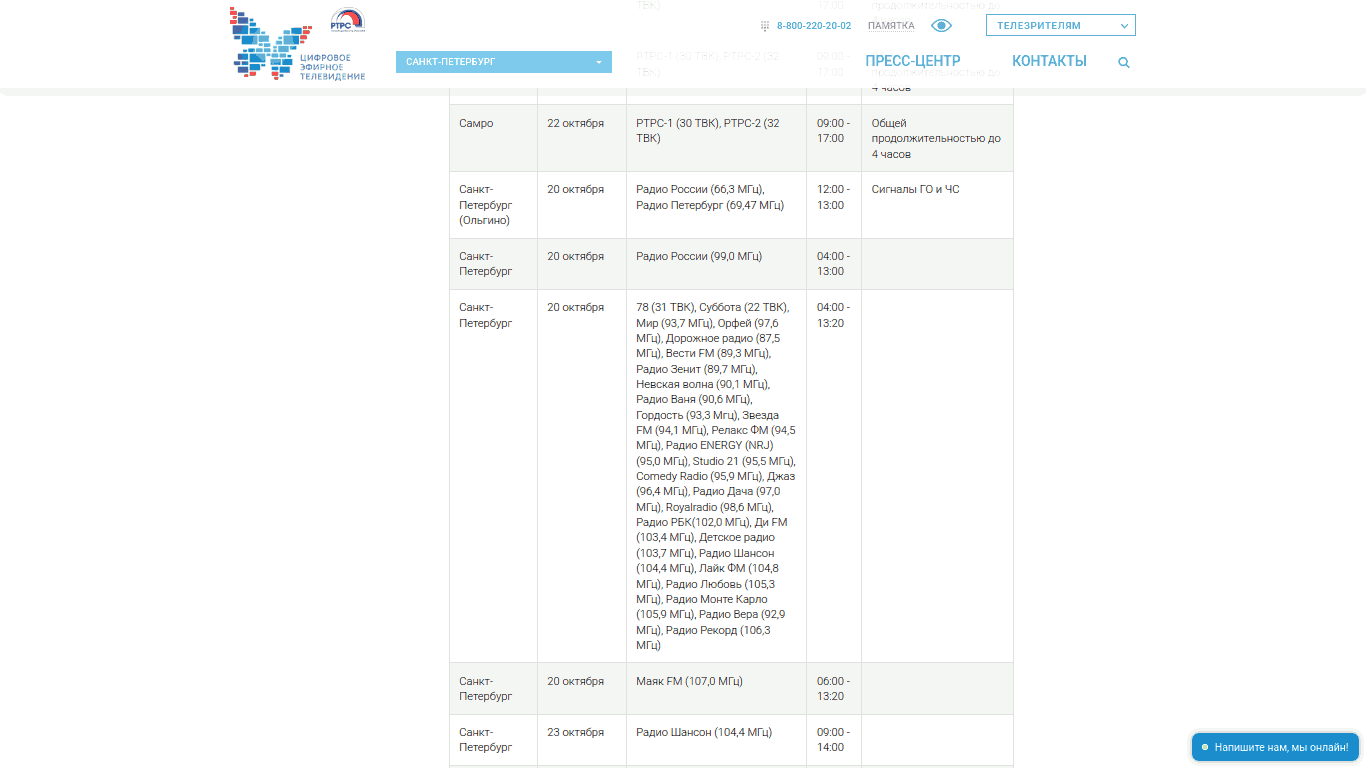1366x768 pixels.
Task: Select the Санкт-Петербург (Ольгино) cell
Action: (494, 205)
